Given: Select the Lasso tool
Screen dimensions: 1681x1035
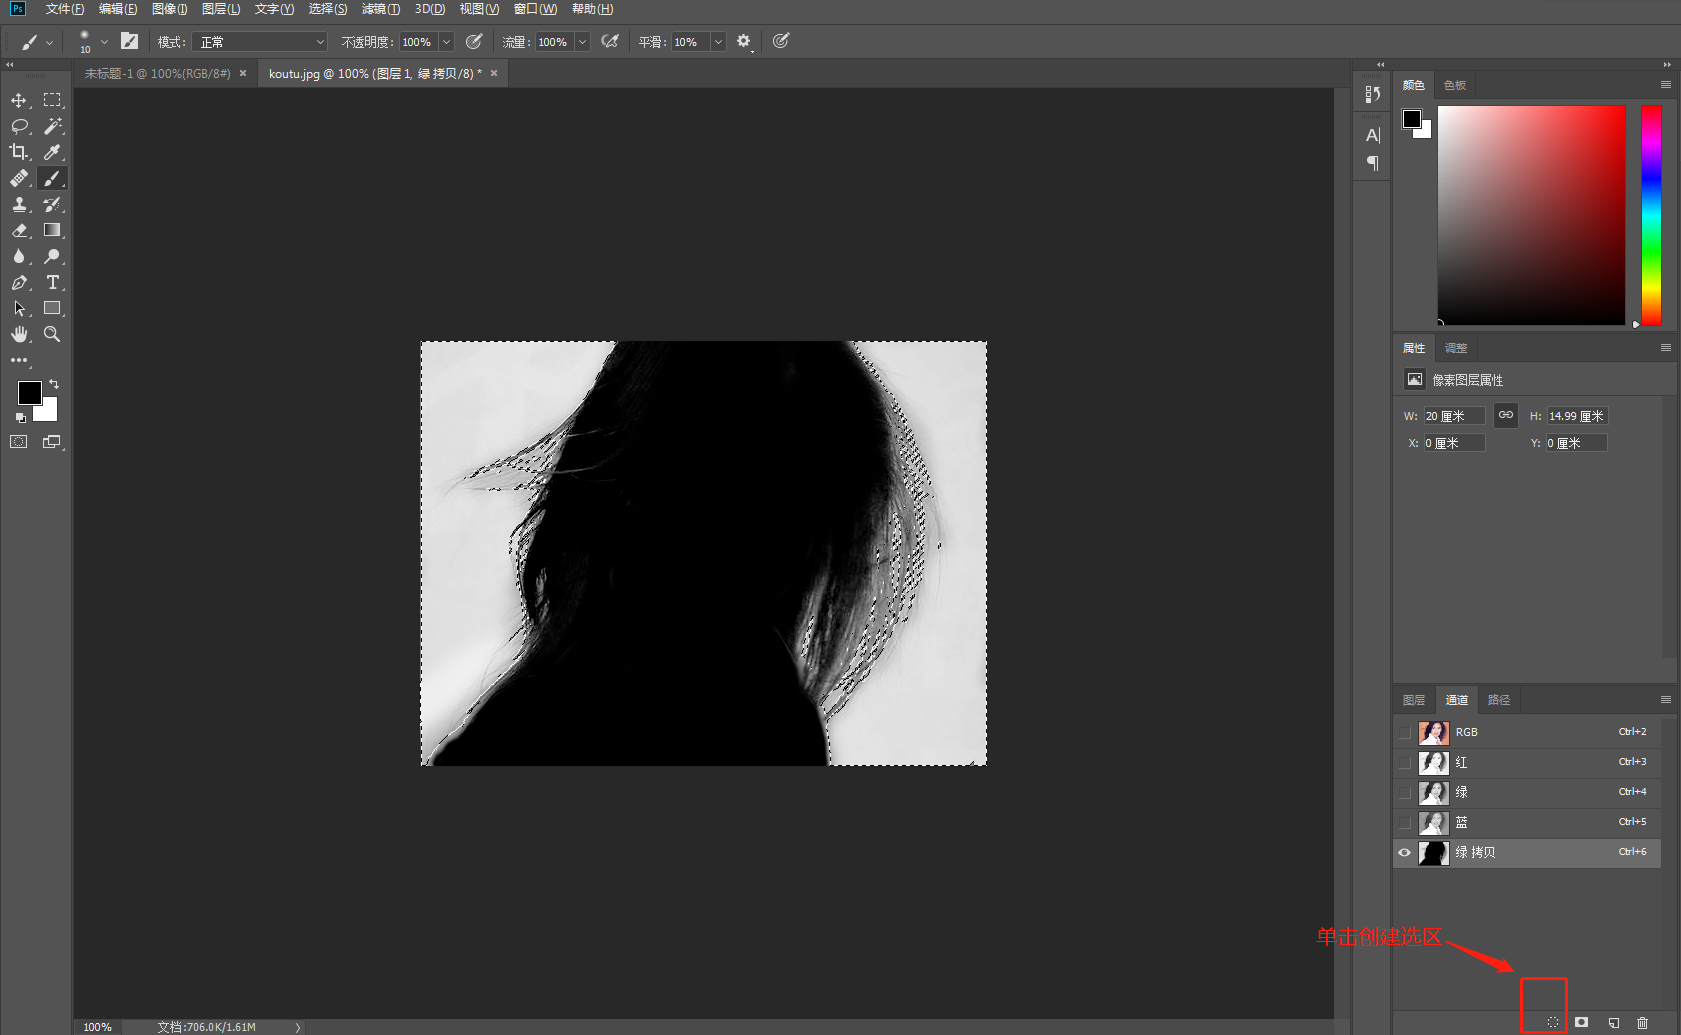Looking at the screenshot, I should click(x=19, y=126).
